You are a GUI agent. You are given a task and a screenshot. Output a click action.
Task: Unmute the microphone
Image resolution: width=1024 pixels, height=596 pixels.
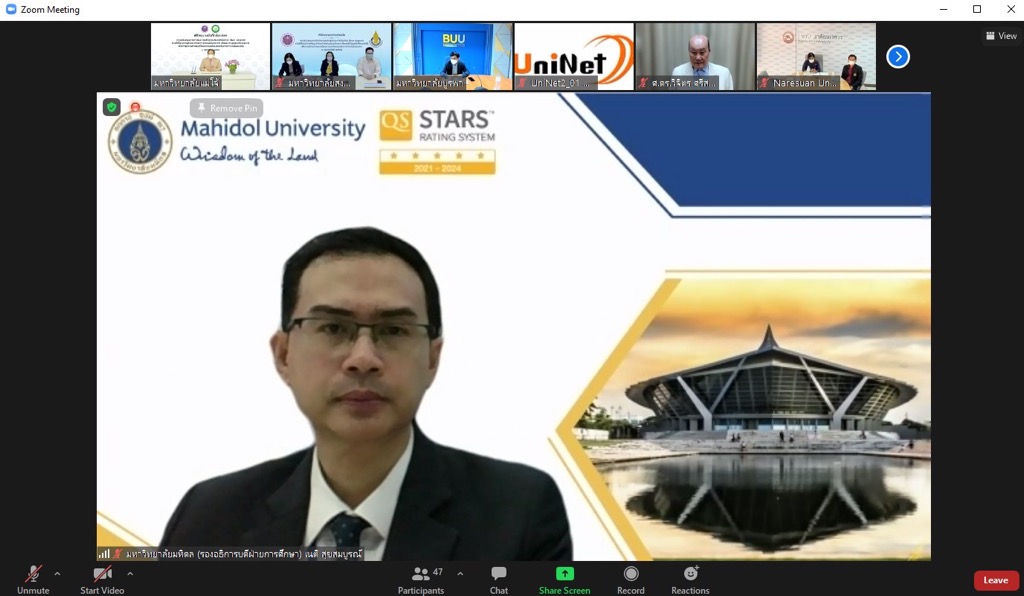(x=33, y=579)
